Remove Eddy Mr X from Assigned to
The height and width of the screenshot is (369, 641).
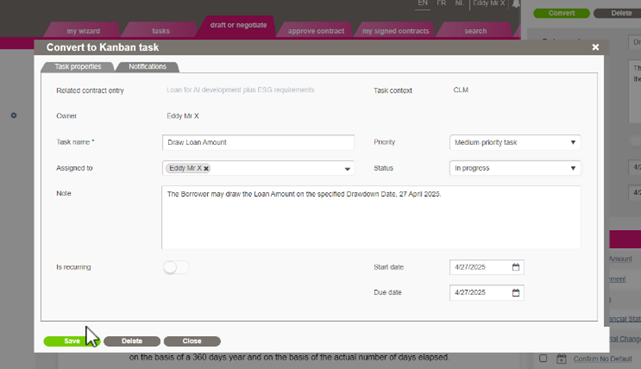[206, 168]
